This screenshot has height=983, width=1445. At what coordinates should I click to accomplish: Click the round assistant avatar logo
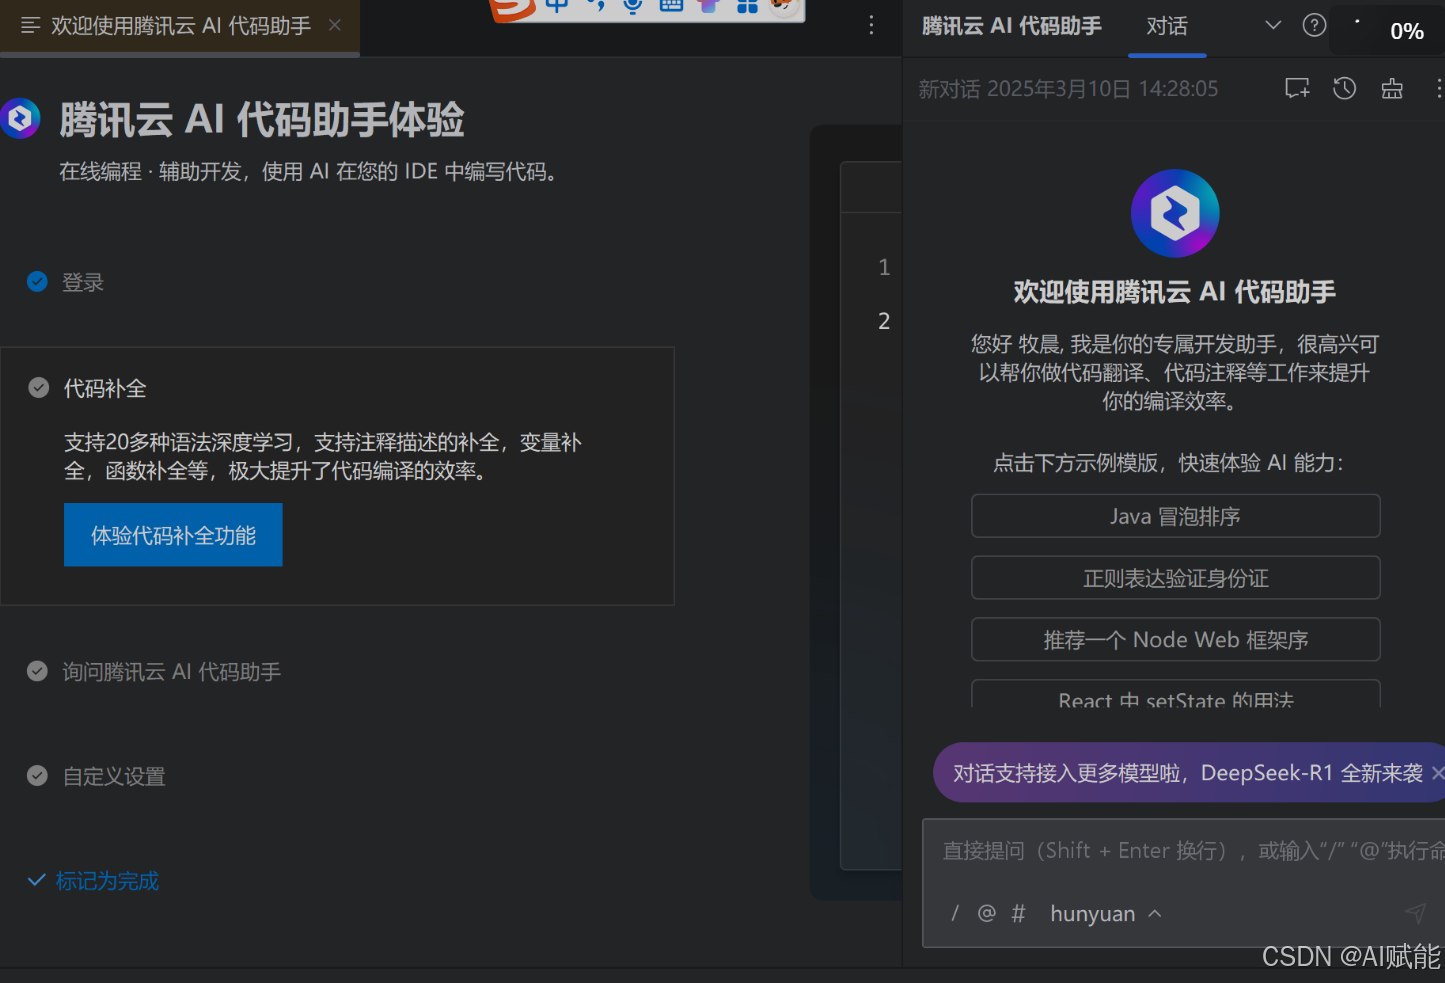(x=1175, y=213)
